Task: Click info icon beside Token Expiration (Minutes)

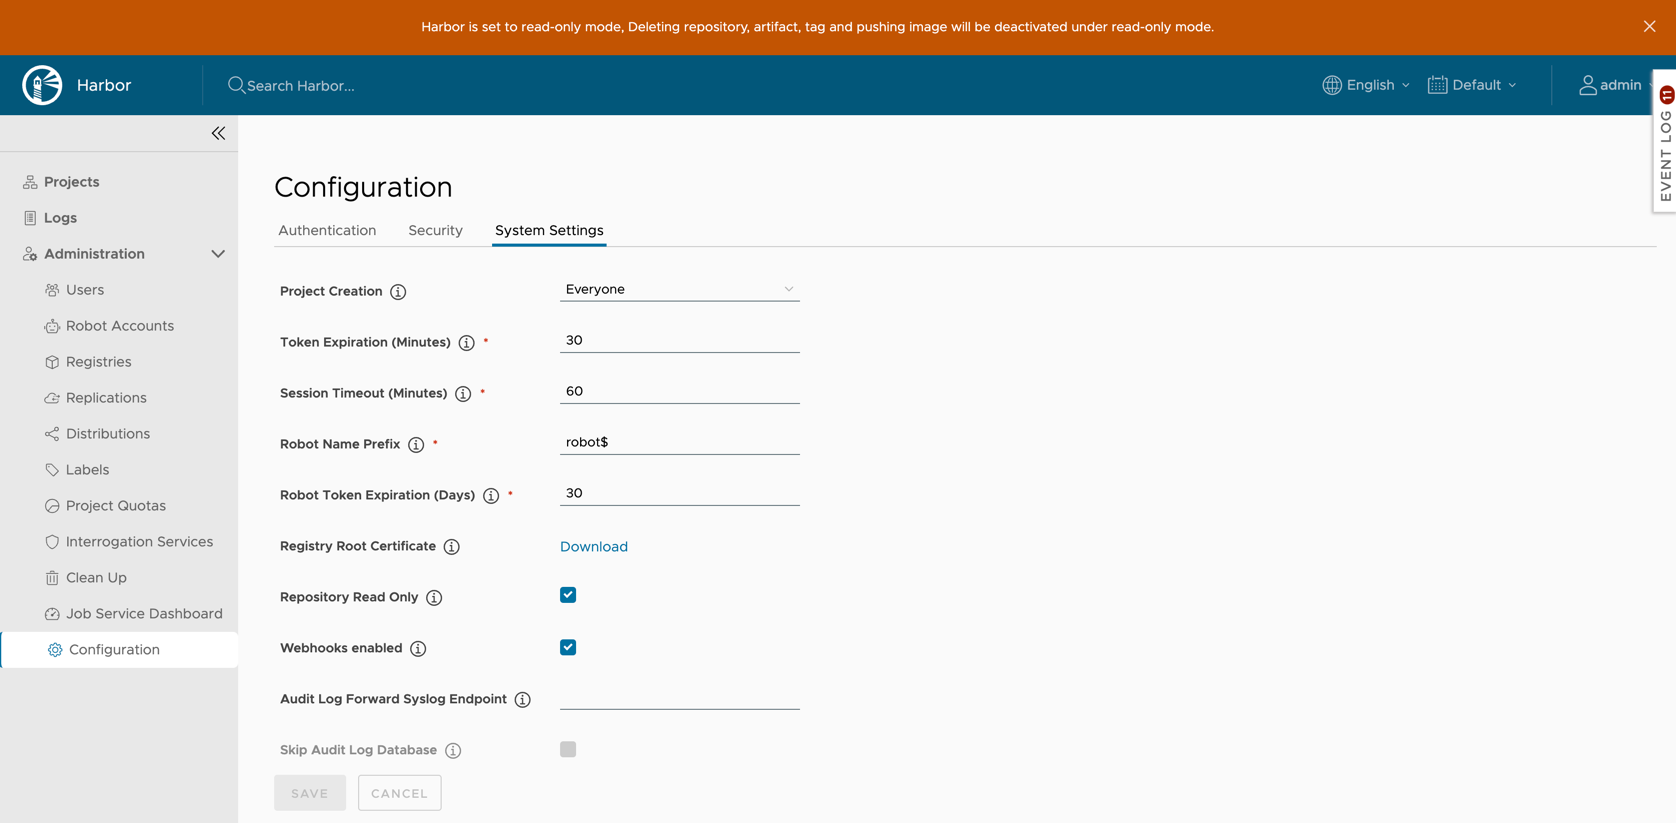Action: pyautogui.click(x=466, y=343)
